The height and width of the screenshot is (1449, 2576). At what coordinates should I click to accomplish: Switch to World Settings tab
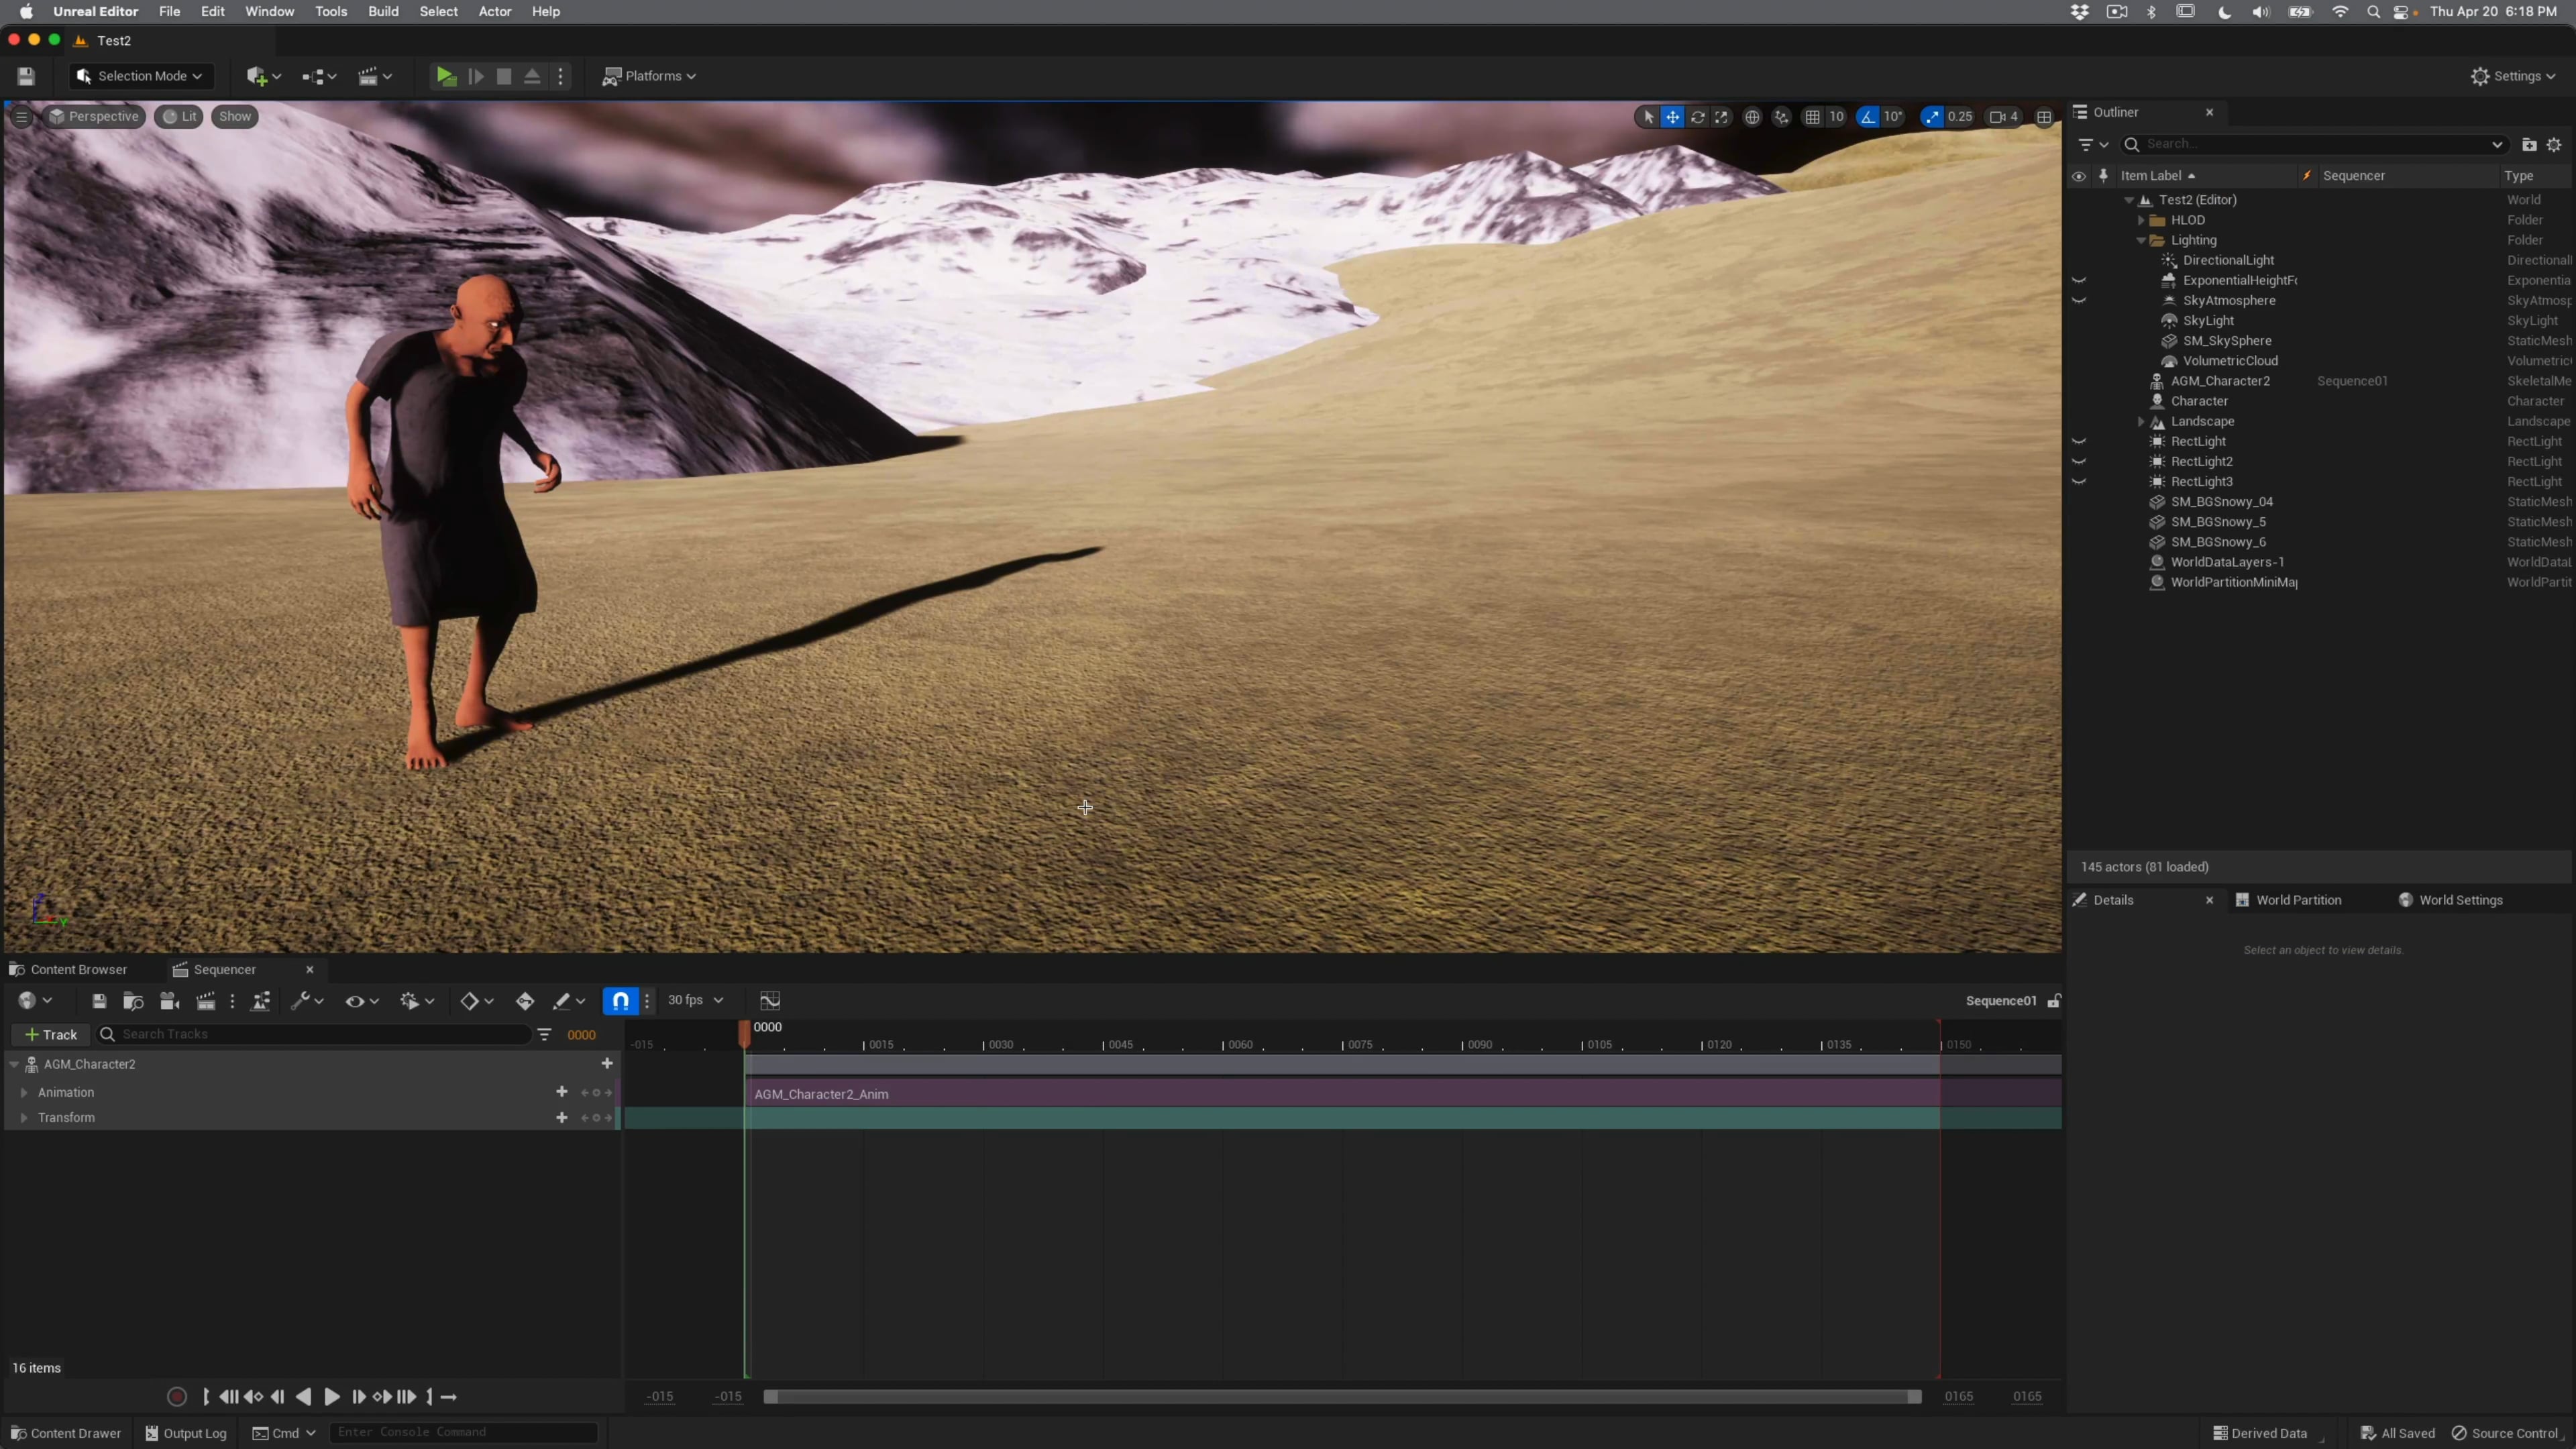pos(2451,901)
